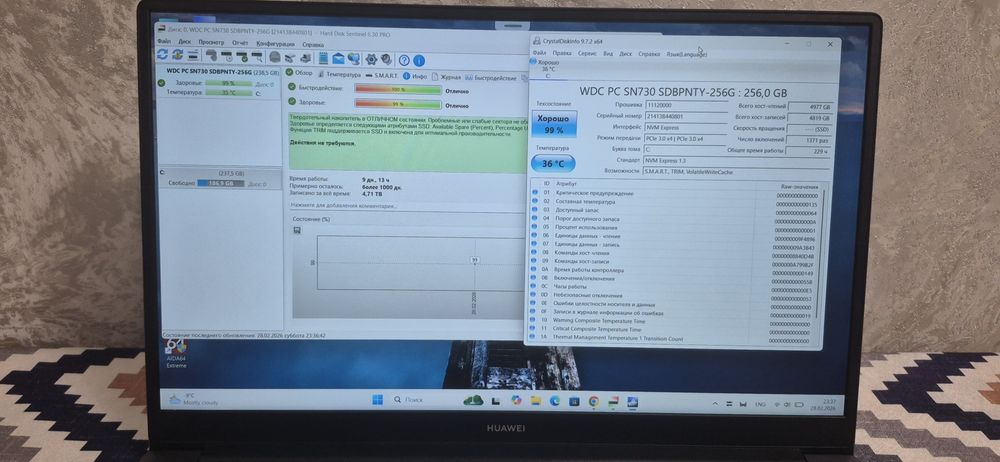Open Файл menu in CrystalDiskInfo
The width and height of the screenshot is (1000, 462).
pyautogui.click(x=539, y=54)
